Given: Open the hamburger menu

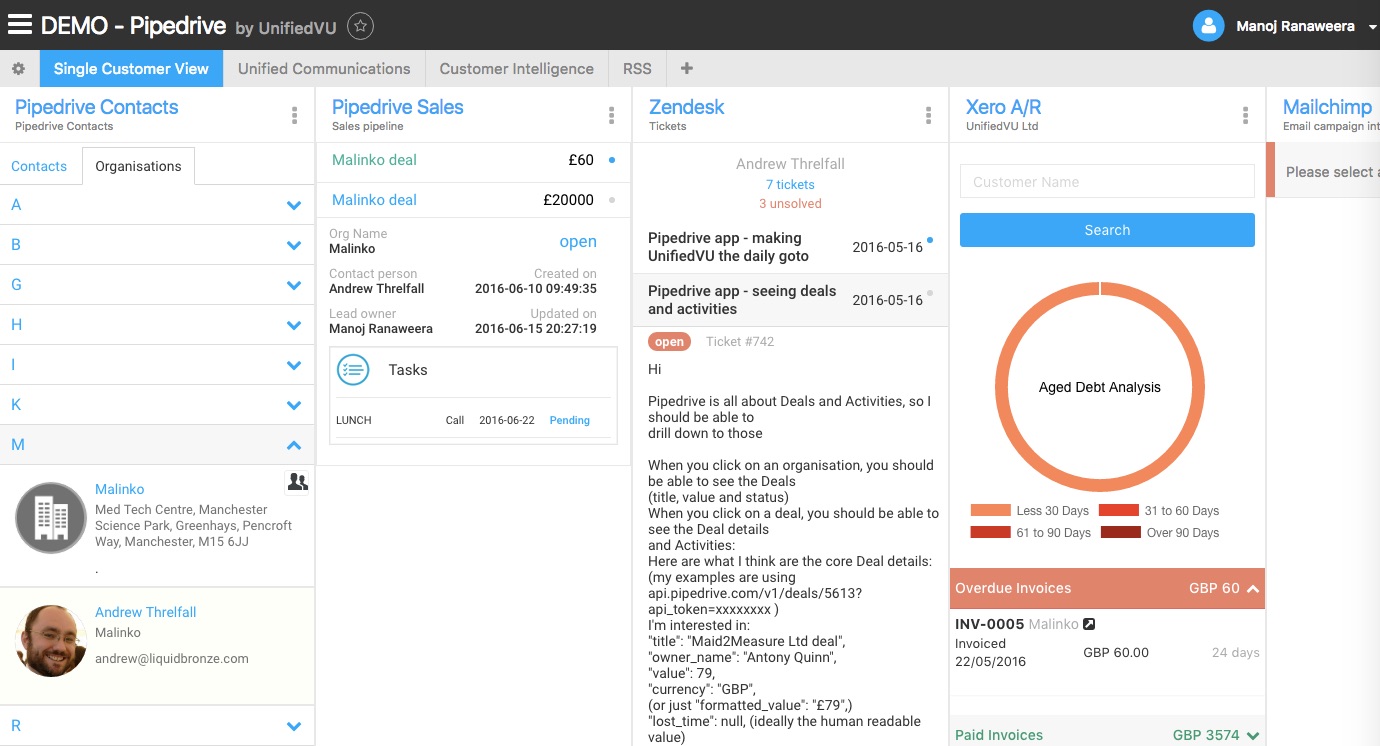Looking at the screenshot, I should pyautogui.click(x=20, y=25).
